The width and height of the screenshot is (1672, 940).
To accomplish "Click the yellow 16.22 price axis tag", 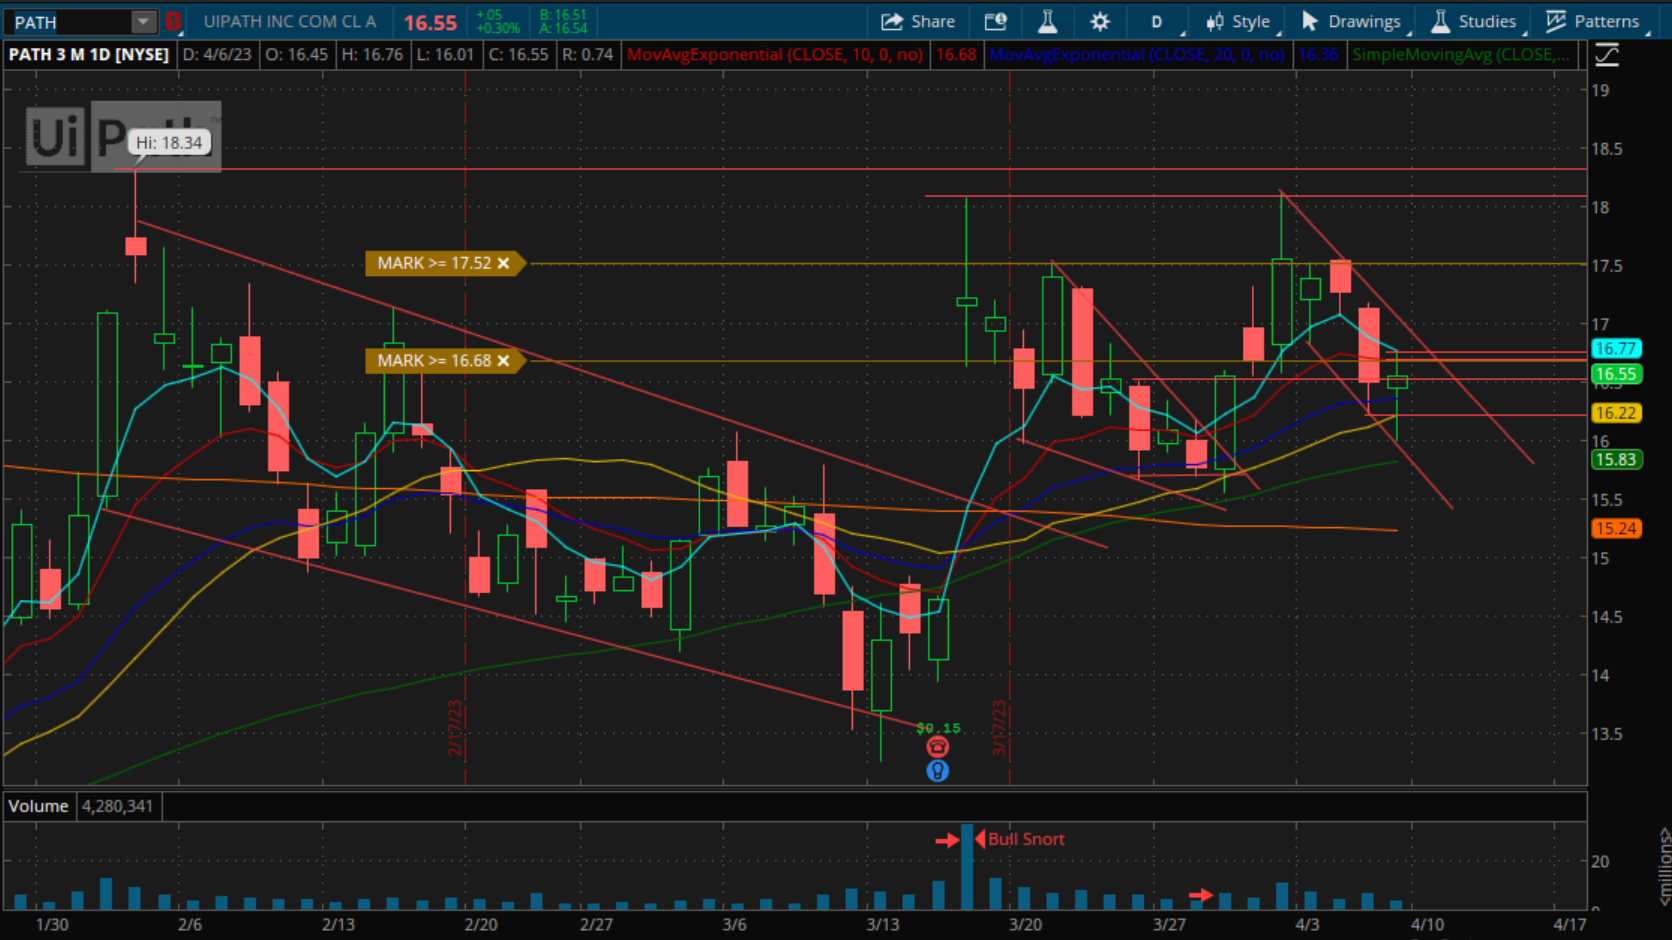I will click(x=1615, y=412).
